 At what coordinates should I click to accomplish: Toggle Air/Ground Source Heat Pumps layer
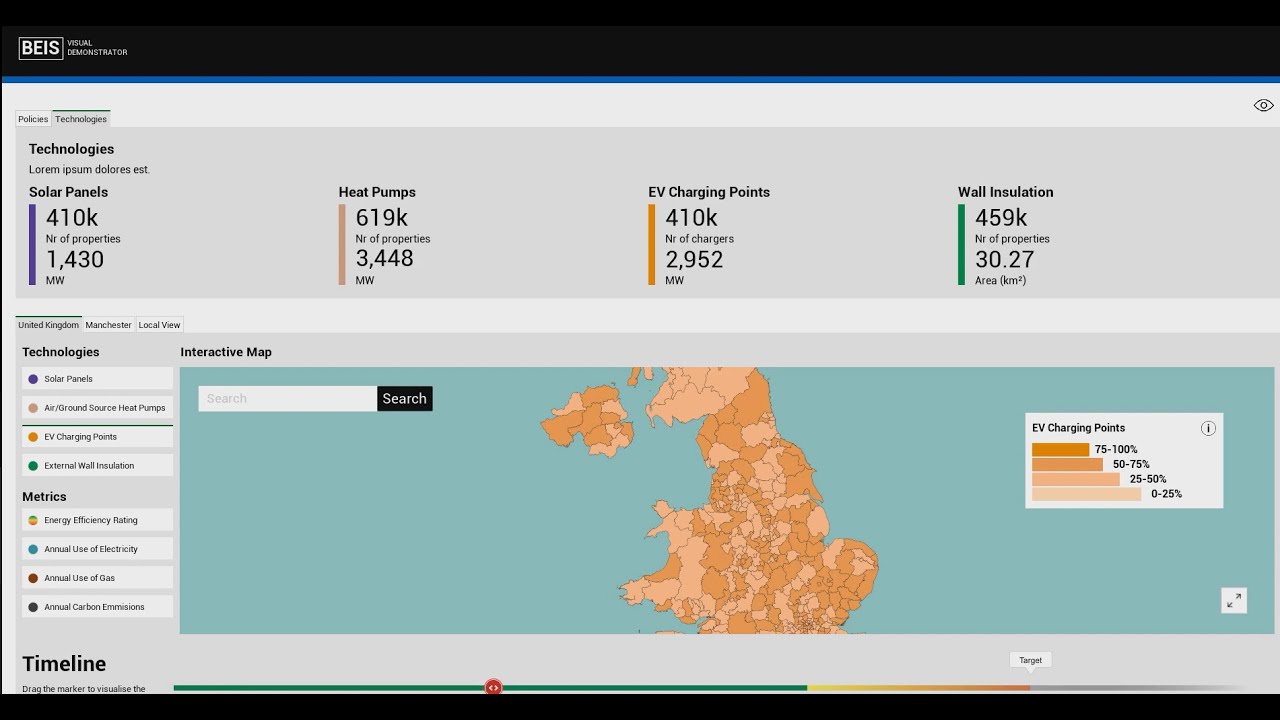97,408
